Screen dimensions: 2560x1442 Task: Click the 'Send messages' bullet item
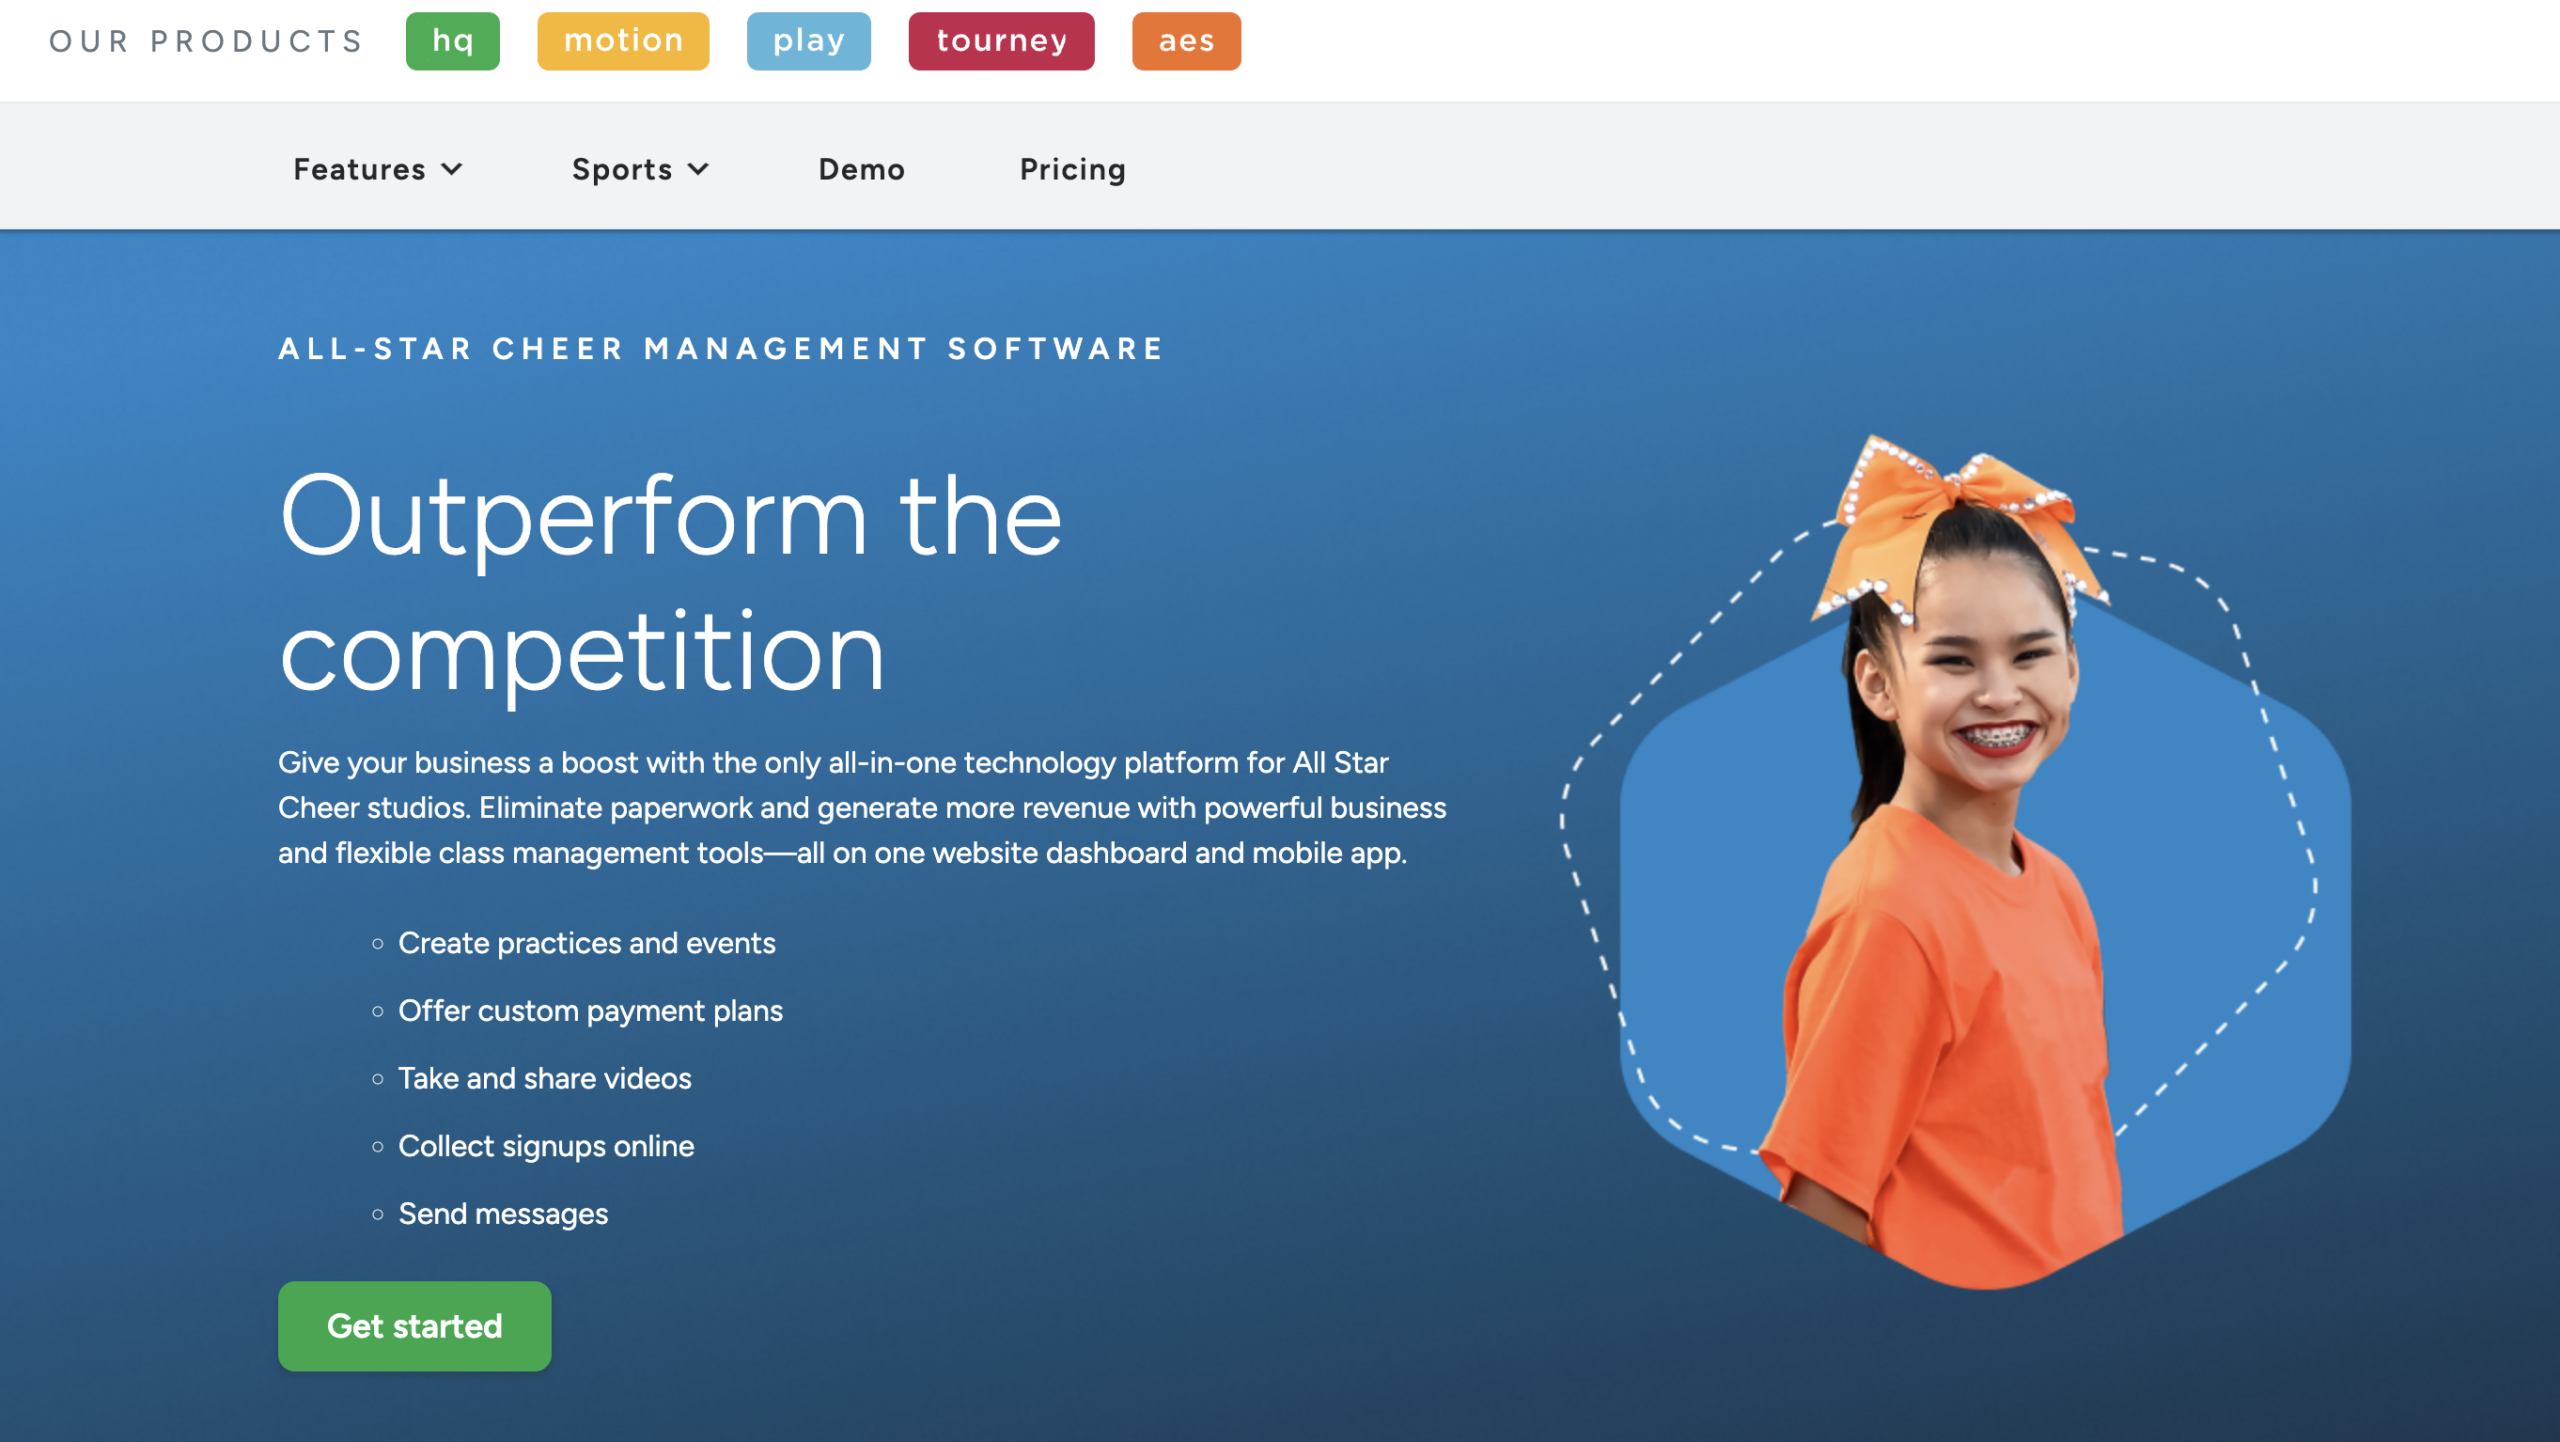tap(503, 1214)
